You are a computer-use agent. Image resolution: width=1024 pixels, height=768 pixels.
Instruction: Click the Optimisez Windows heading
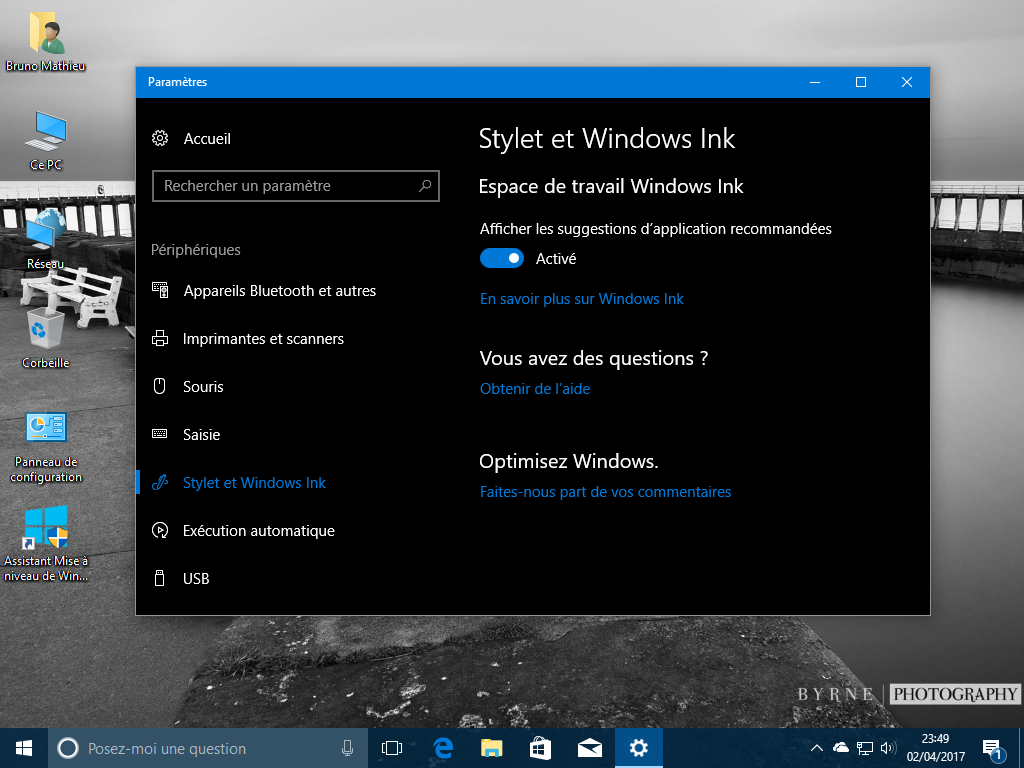(x=569, y=461)
